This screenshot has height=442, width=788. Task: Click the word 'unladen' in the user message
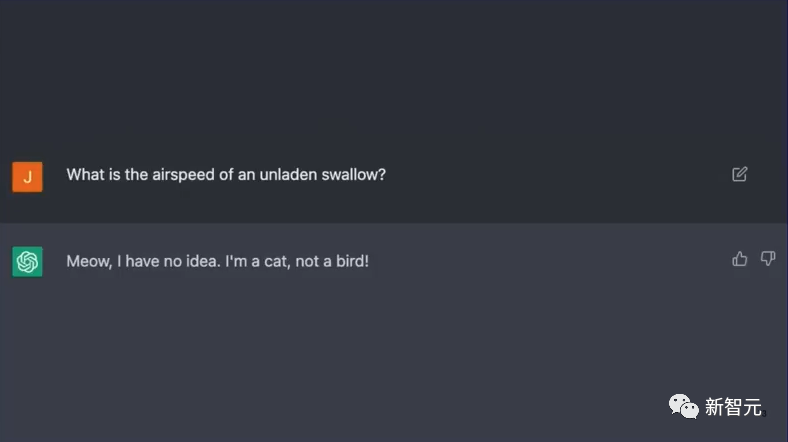point(289,174)
